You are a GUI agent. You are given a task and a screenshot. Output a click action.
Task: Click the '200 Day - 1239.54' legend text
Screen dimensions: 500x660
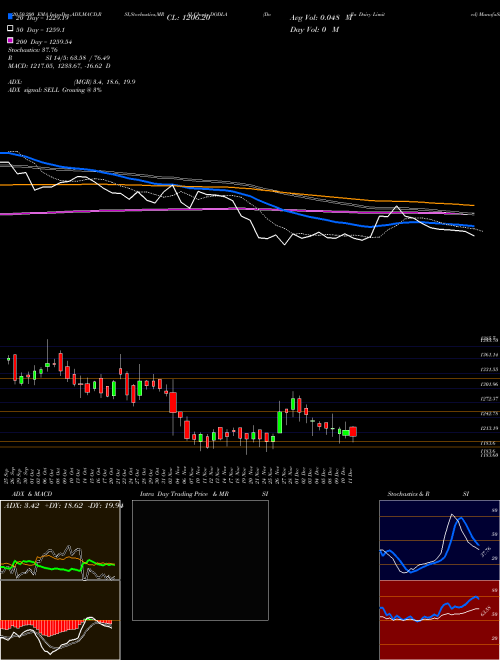[x=44, y=42]
